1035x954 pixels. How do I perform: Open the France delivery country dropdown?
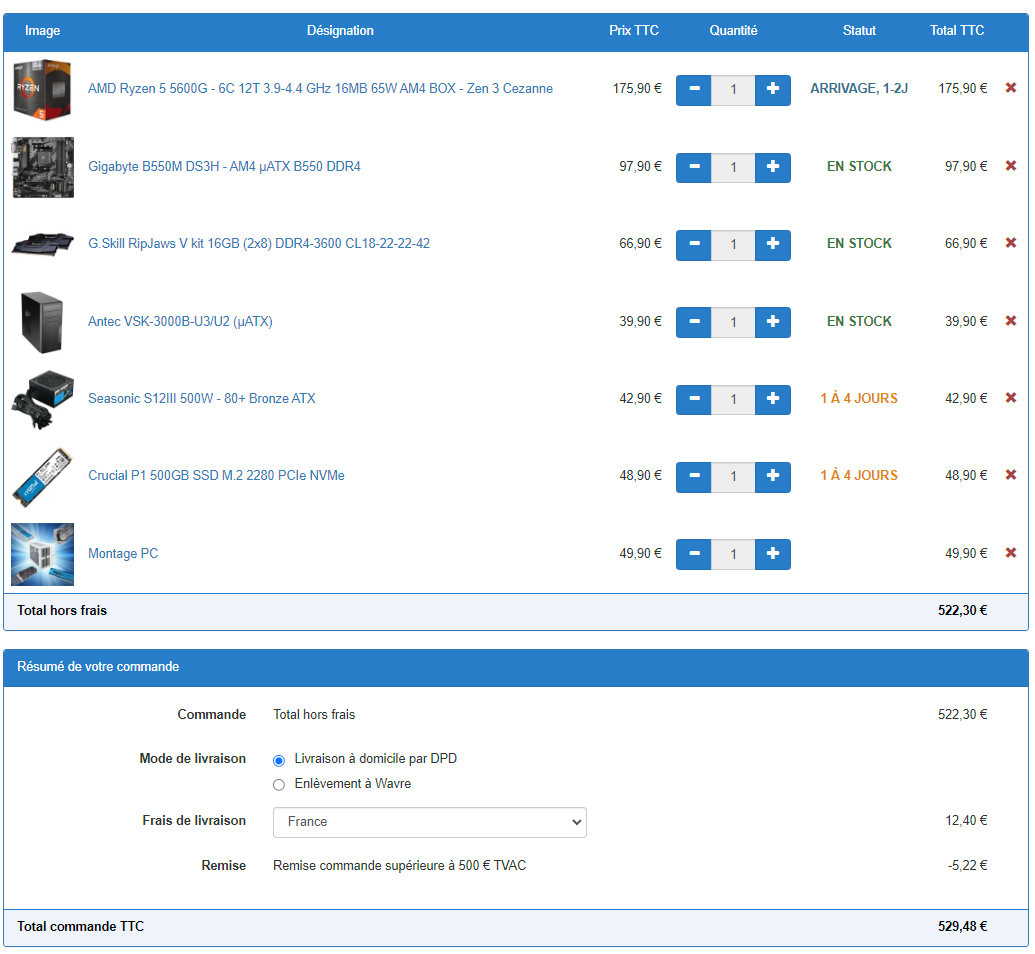[430, 822]
